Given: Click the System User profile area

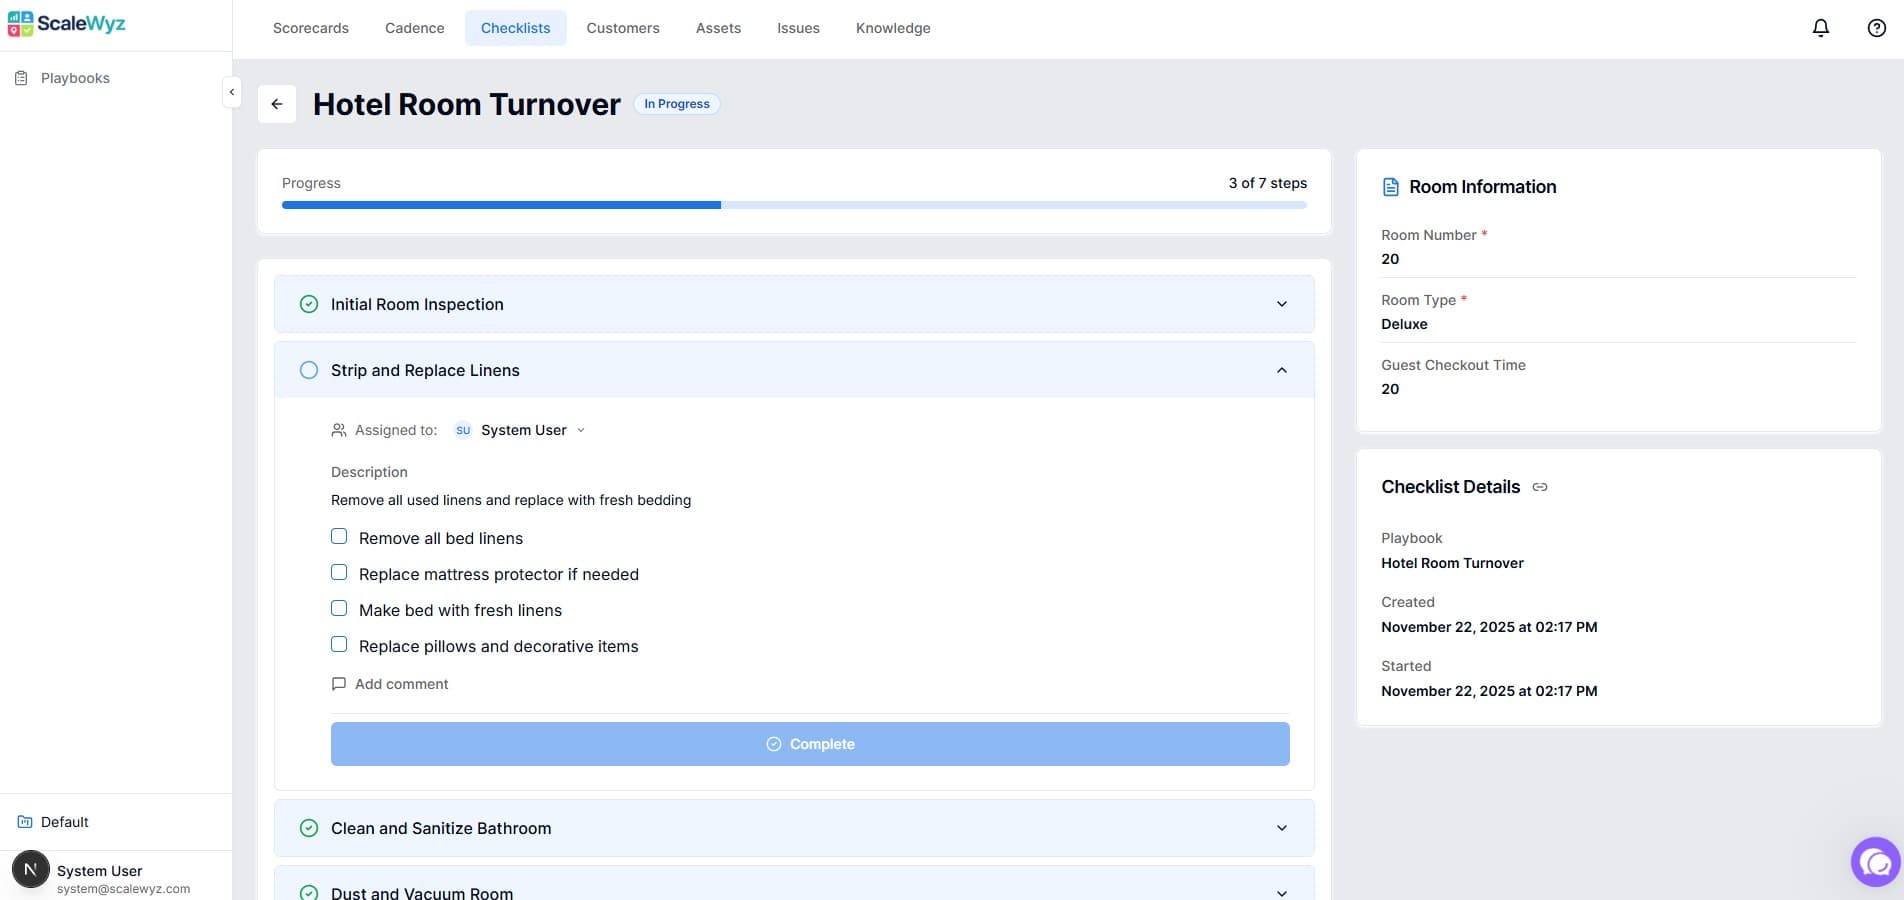Looking at the screenshot, I should [98, 877].
